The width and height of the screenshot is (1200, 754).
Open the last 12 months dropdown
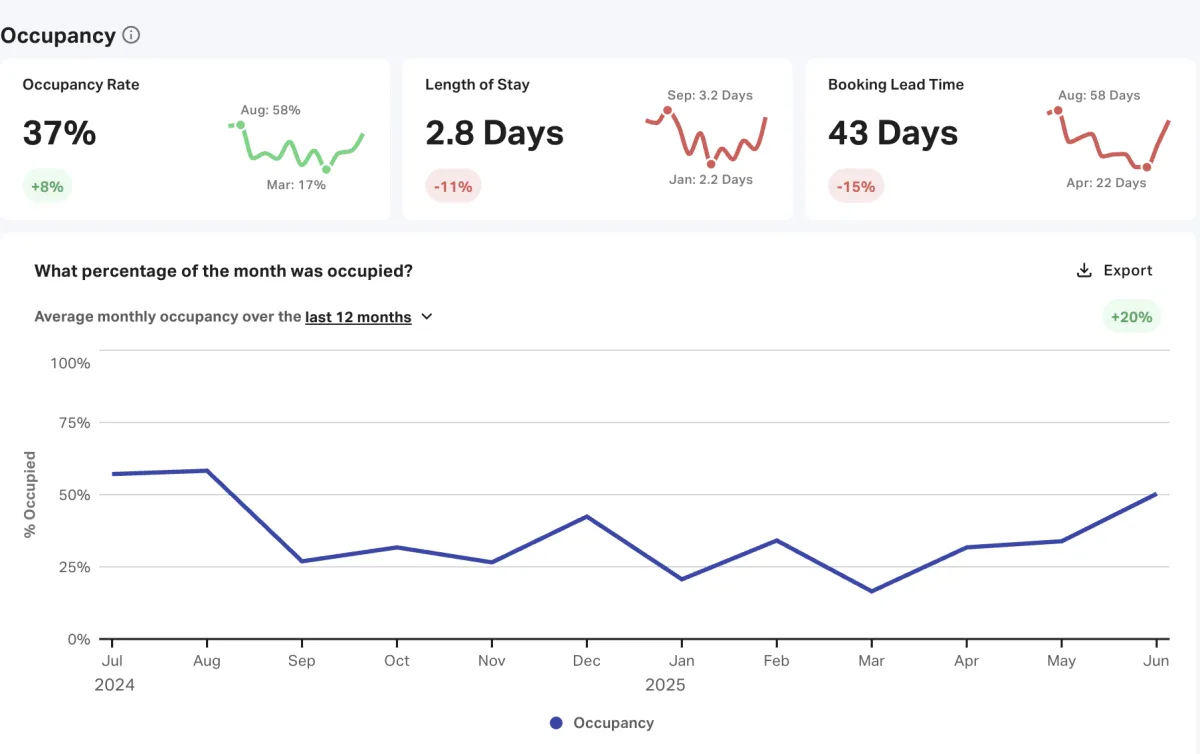(x=358, y=317)
